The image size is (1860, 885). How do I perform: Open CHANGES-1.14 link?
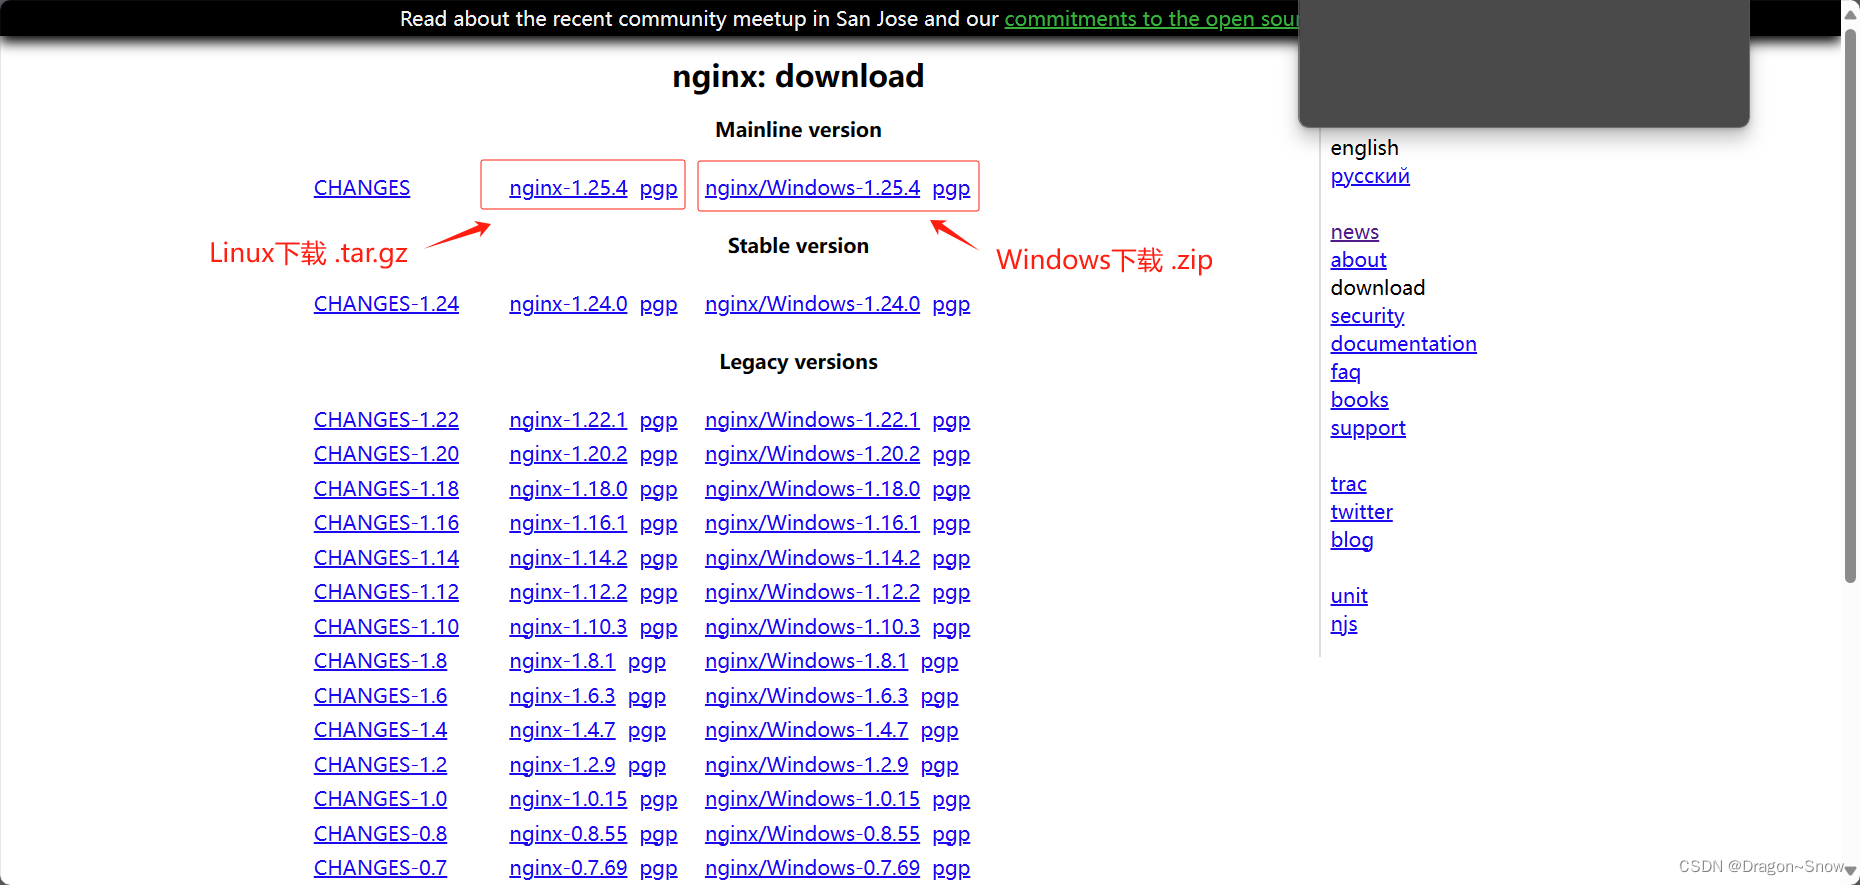(x=386, y=558)
